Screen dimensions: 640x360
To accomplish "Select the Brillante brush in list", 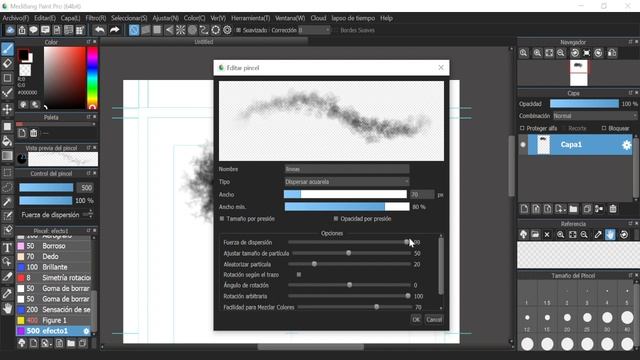I will [53, 267].
